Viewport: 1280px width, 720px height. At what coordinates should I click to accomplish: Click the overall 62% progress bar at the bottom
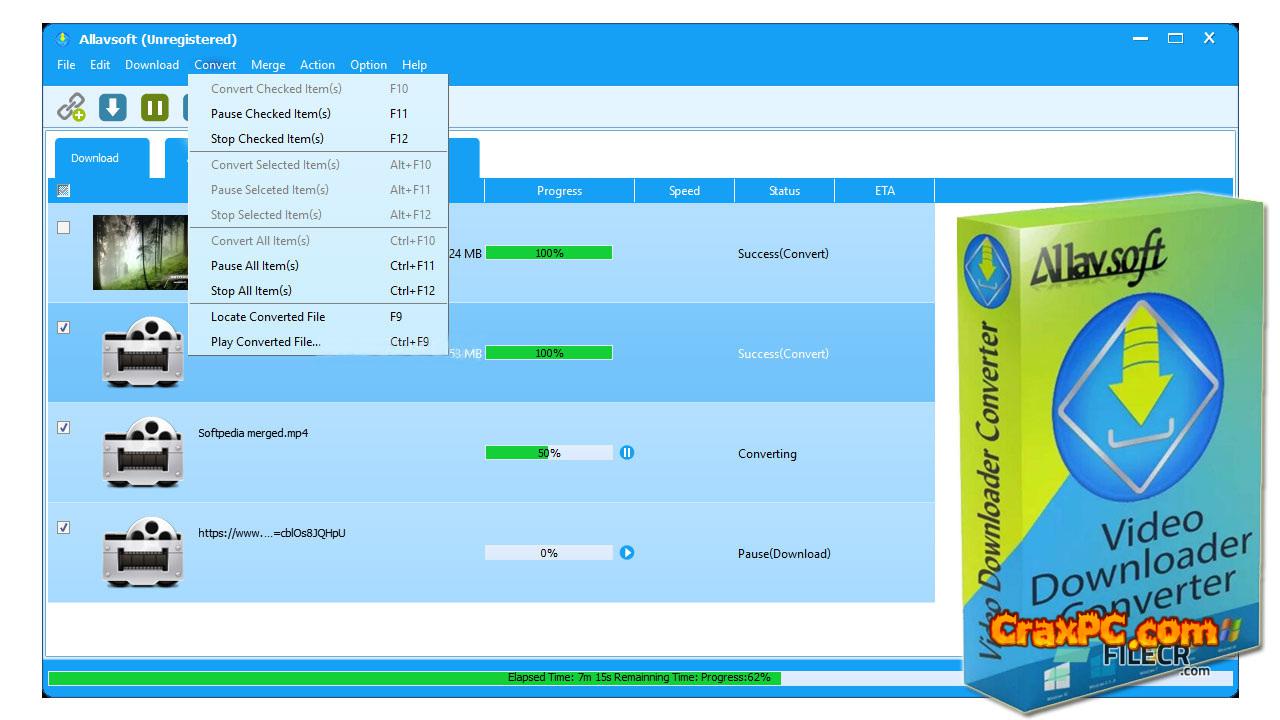click(x=640, y=677)
